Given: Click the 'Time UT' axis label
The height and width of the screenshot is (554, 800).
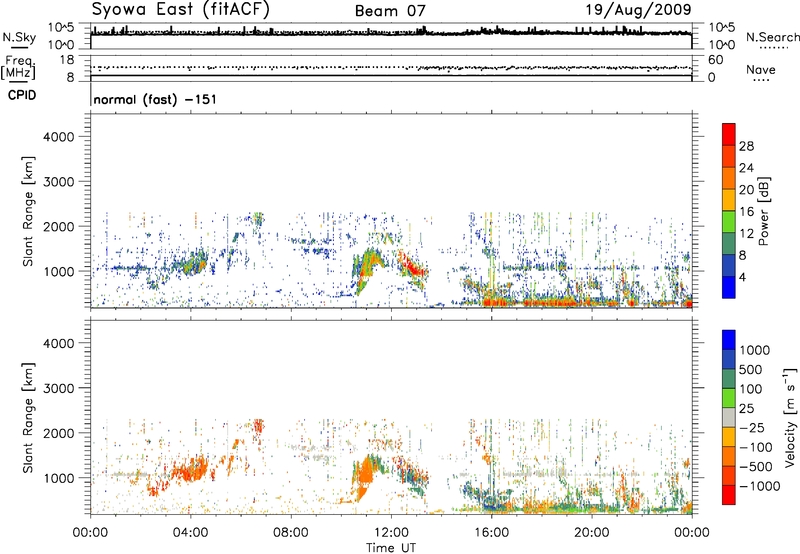Looking at the screenshot, I should click(x=391, y=548).
